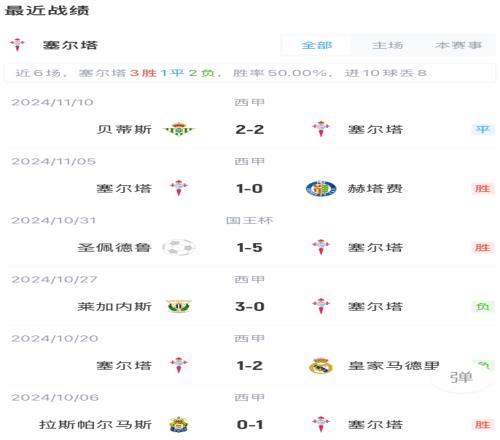Viewport: 500px width, 440px height.
Task: Switch to the 主场 tab
Action: point(387,45)
